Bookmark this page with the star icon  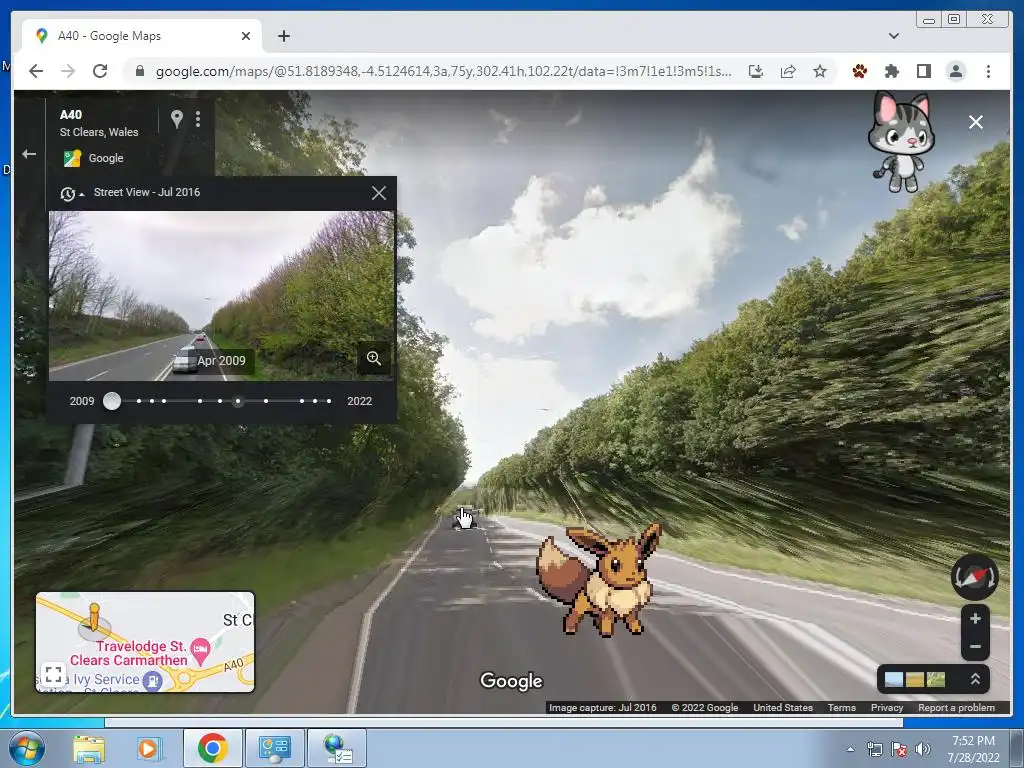(820, 71)
